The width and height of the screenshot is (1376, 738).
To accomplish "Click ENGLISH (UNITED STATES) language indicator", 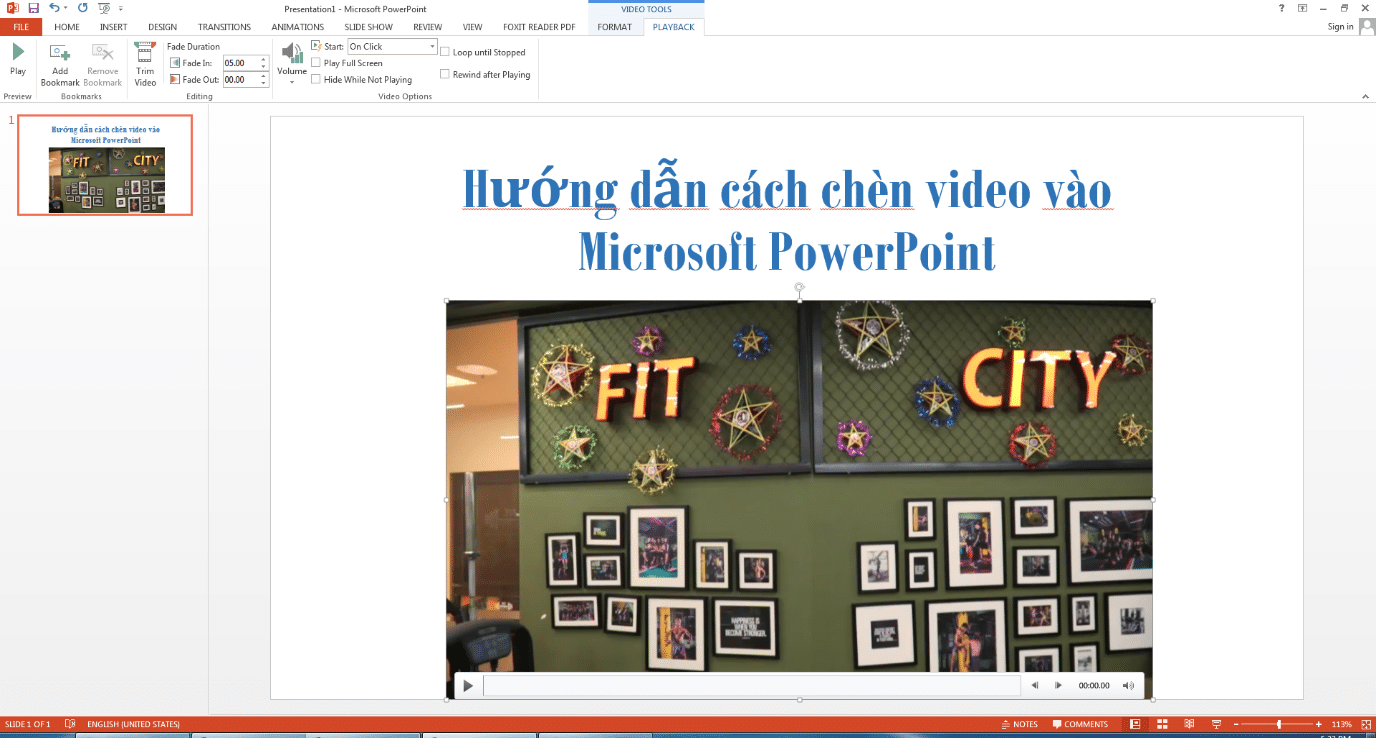I will 133,724.
